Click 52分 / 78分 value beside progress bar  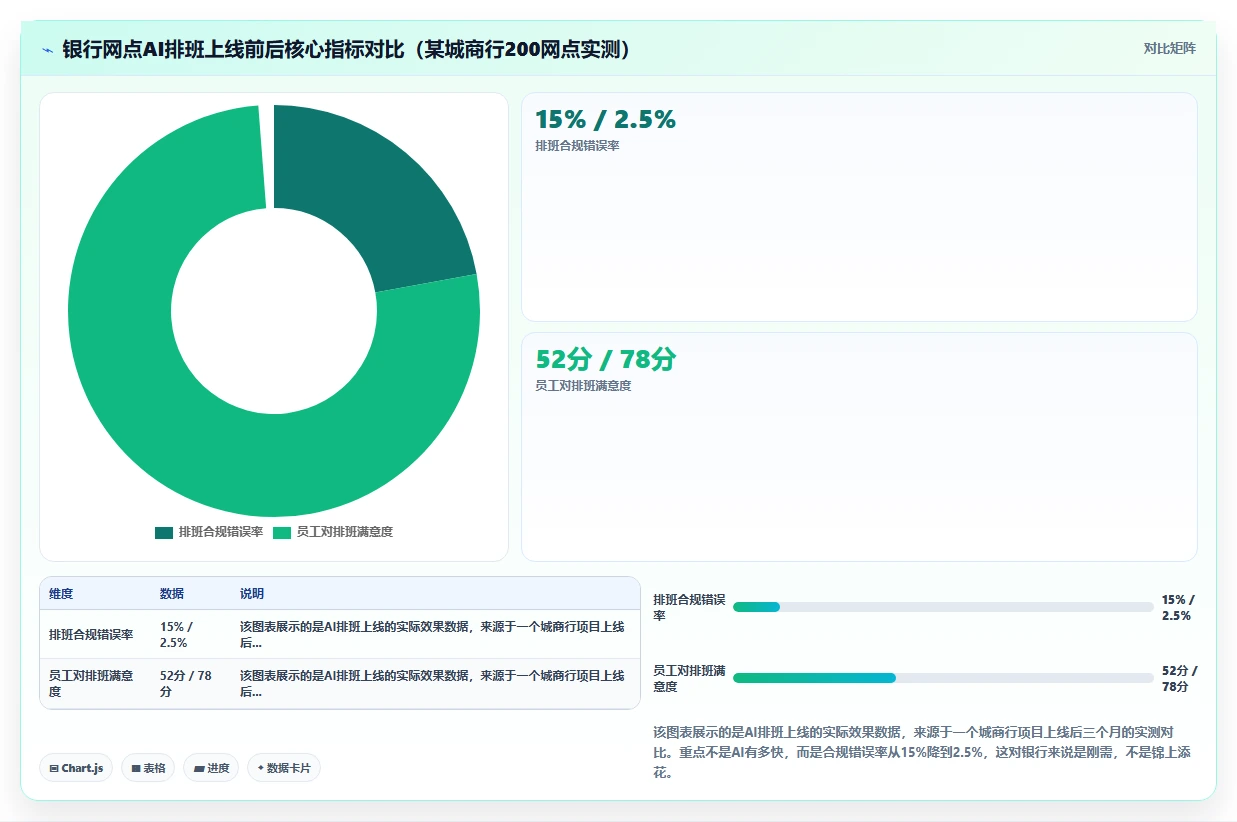coord(1180,678)
